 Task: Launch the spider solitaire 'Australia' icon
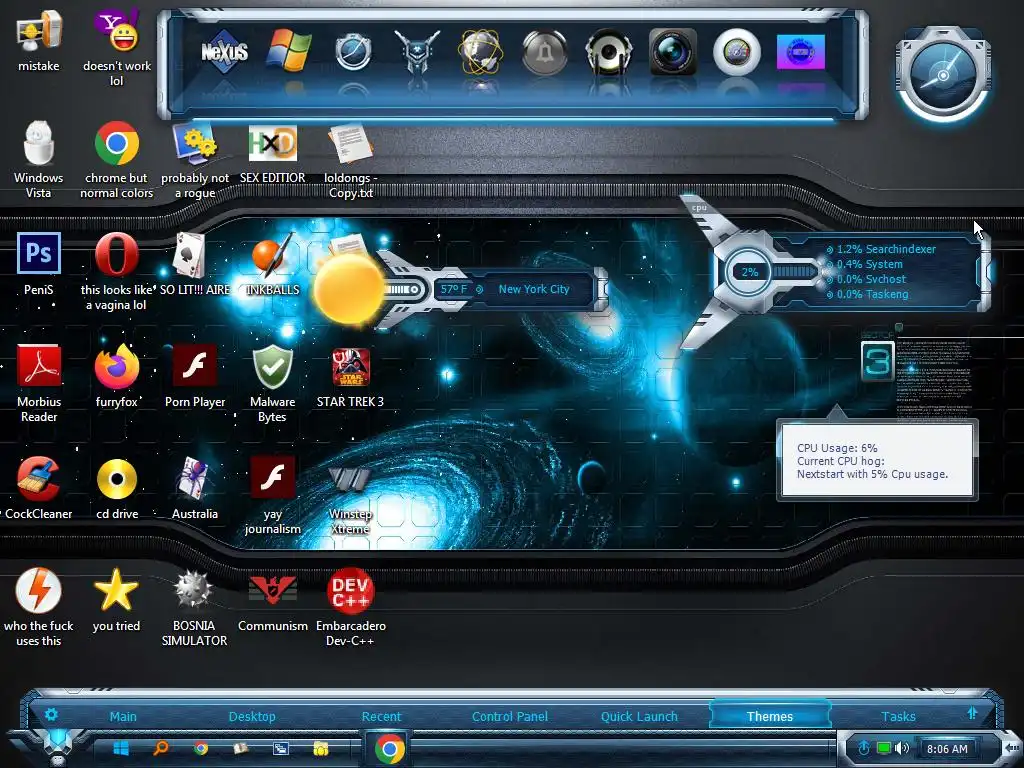click(x=195, y=488)
